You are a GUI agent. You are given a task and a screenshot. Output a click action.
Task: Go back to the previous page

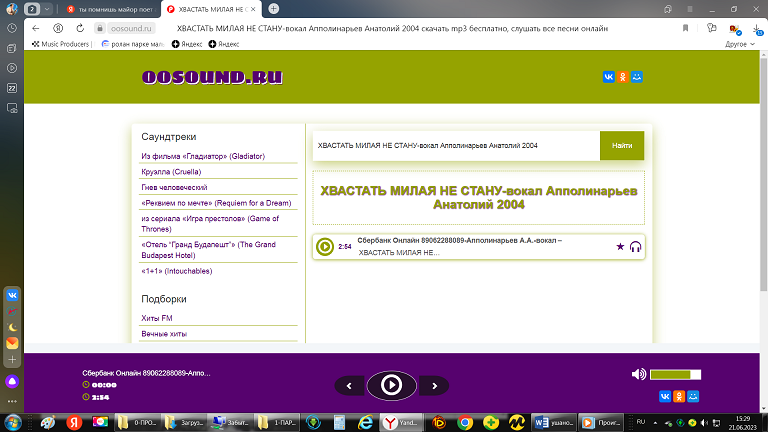tap(36, 28)
